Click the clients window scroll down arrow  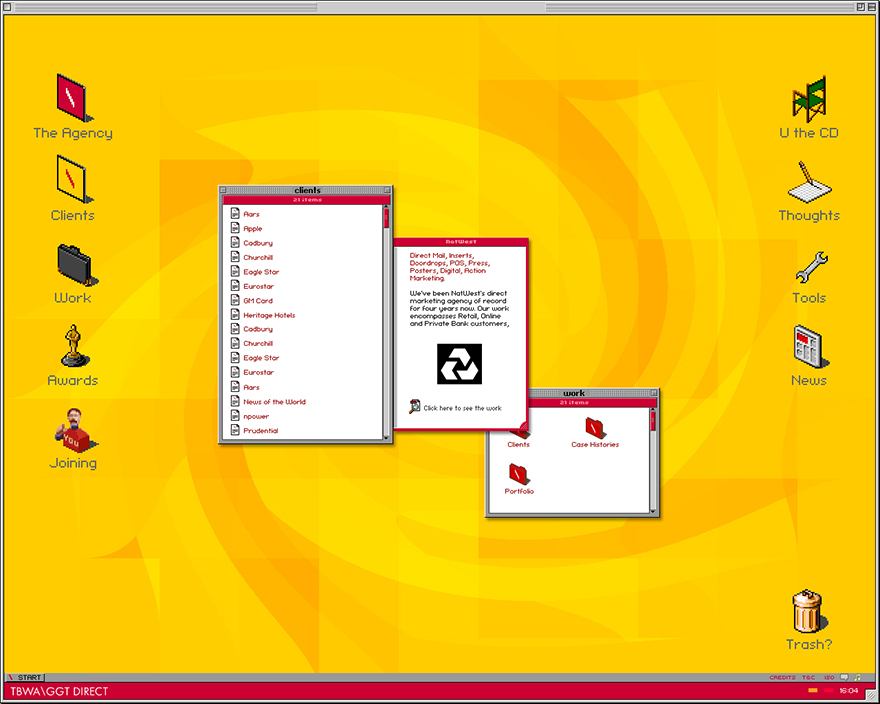386,436
